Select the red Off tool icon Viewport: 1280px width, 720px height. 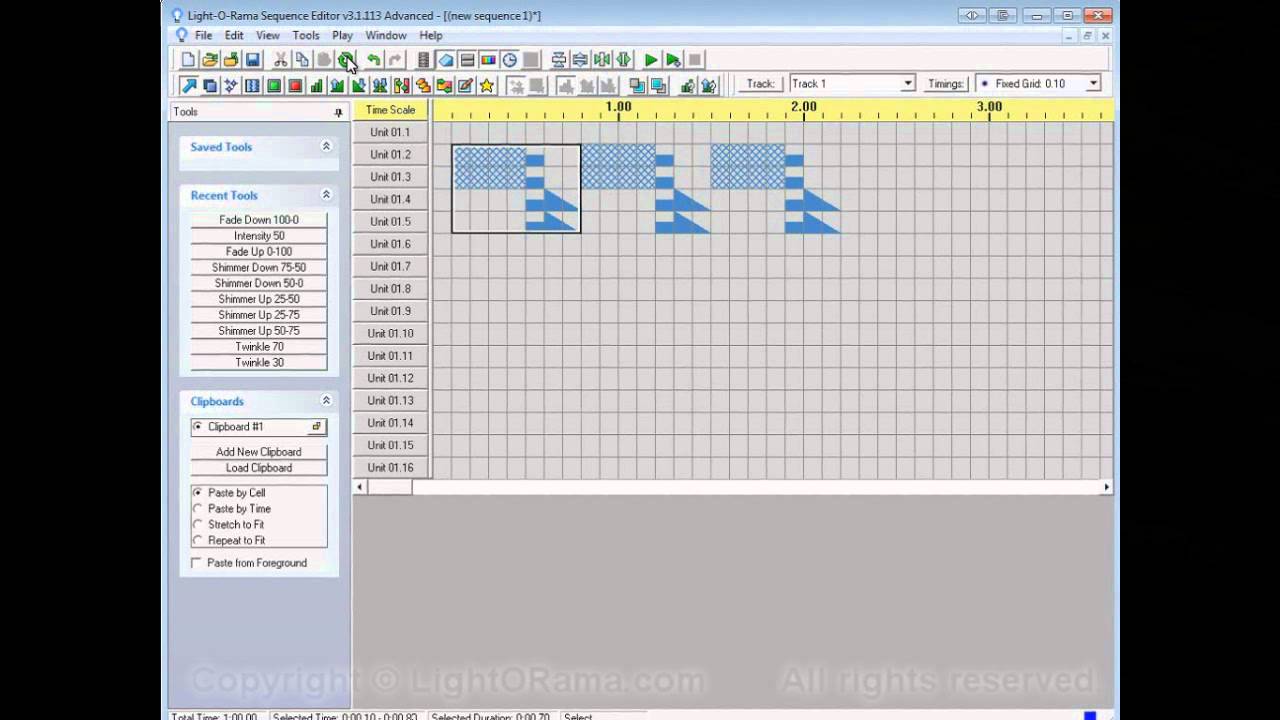tap(295, 86)
